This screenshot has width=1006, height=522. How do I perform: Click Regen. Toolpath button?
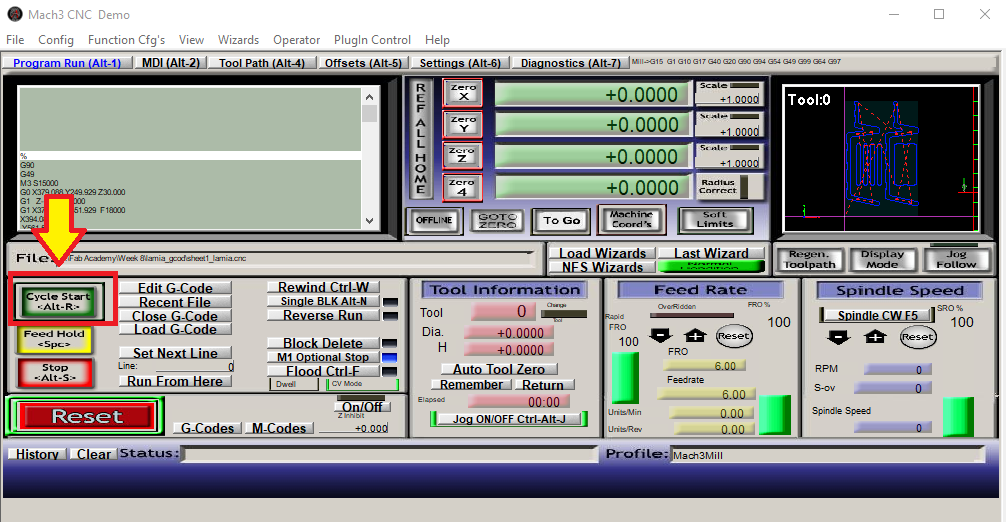click(x=810, y=259)
